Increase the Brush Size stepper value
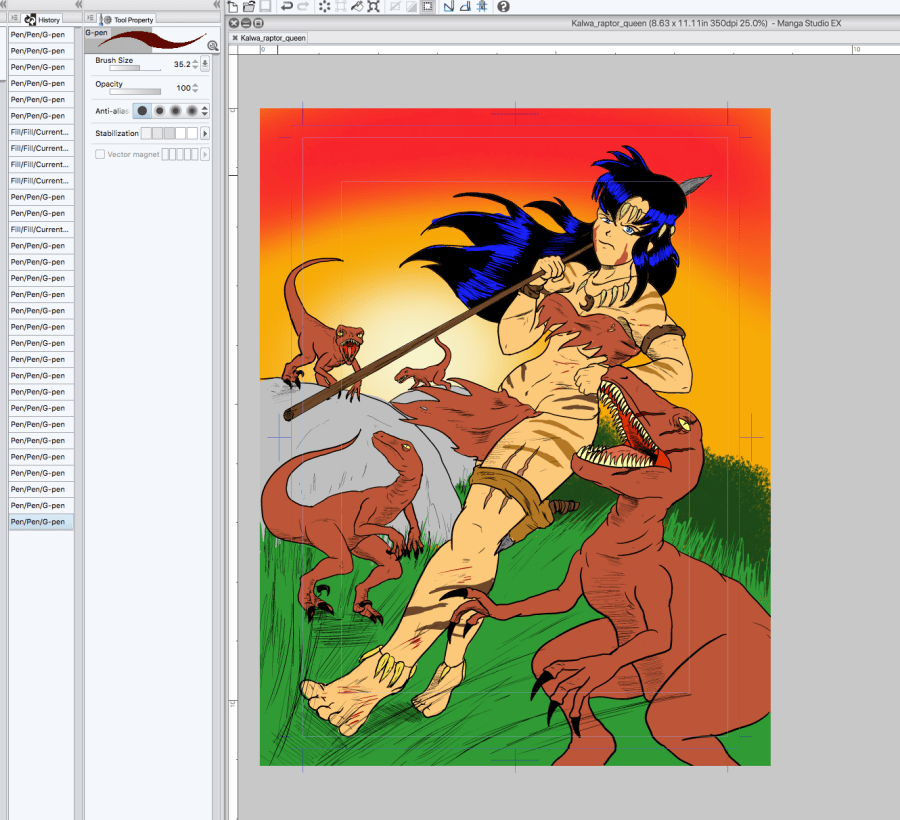Image resolution: width=900 pixels, height=820 pixels. (194, 61)
